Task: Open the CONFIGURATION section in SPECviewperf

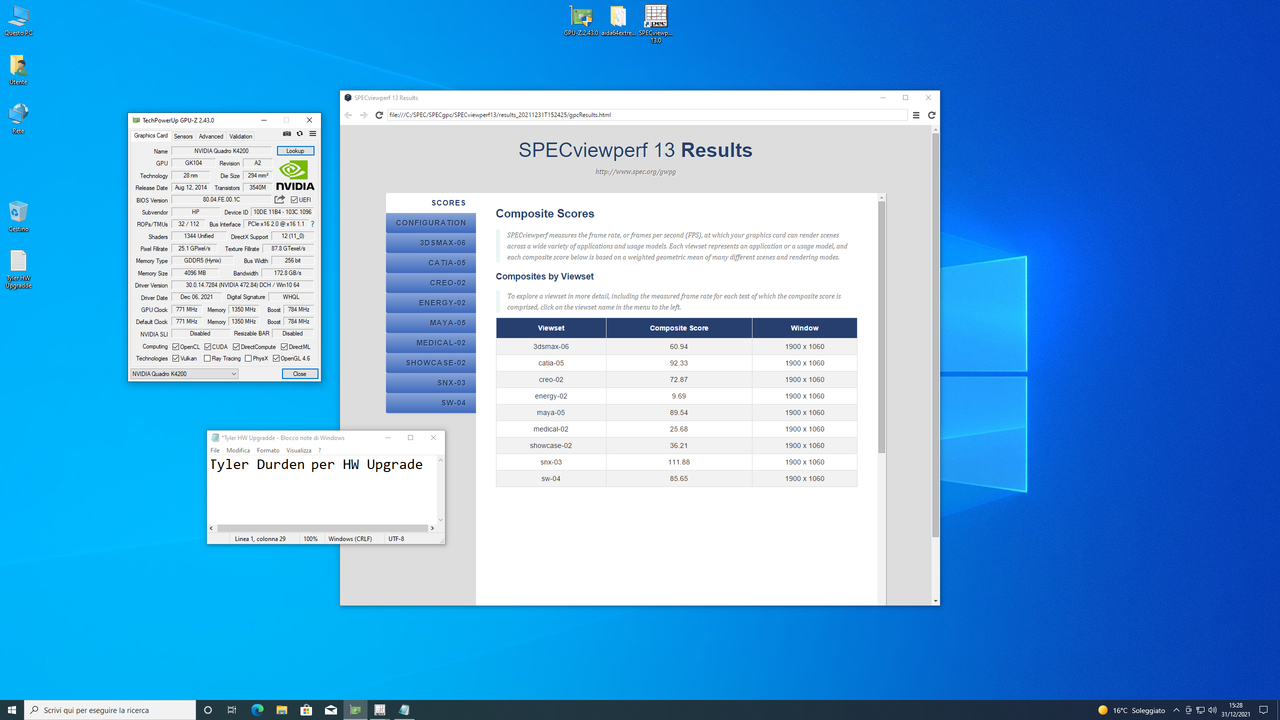Action: 431,223
